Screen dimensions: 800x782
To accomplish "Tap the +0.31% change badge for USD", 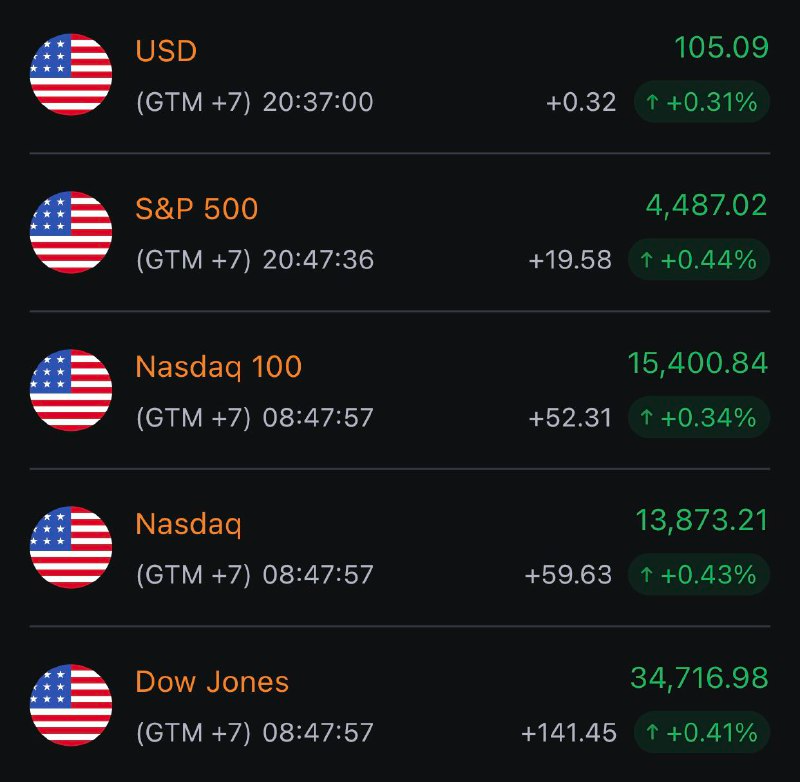I will 701,102.
